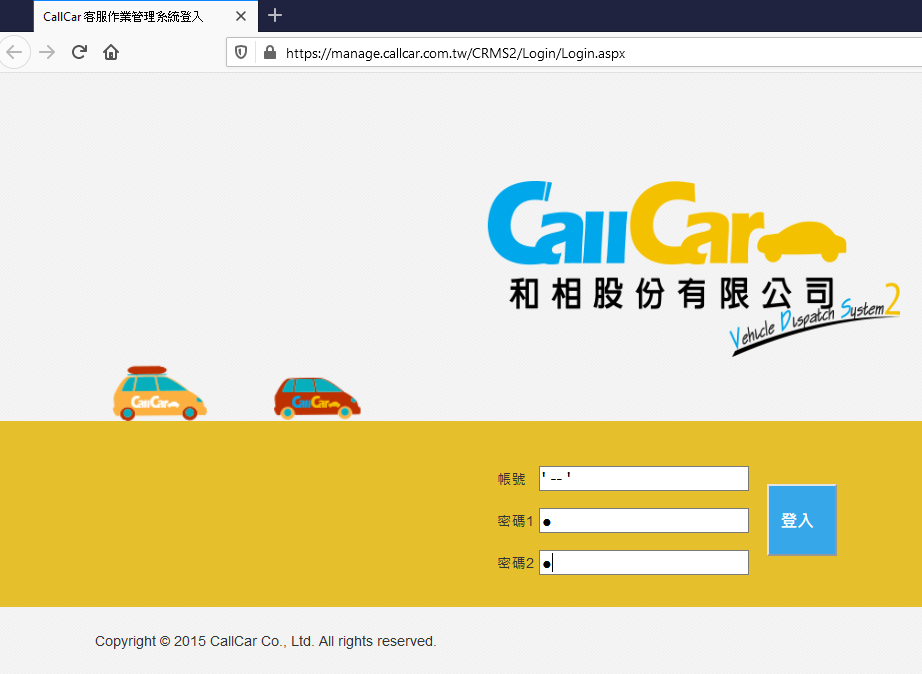
Task: Select the CallCar 客服作業管理系統登入 tab
Action: pos(146,16)
